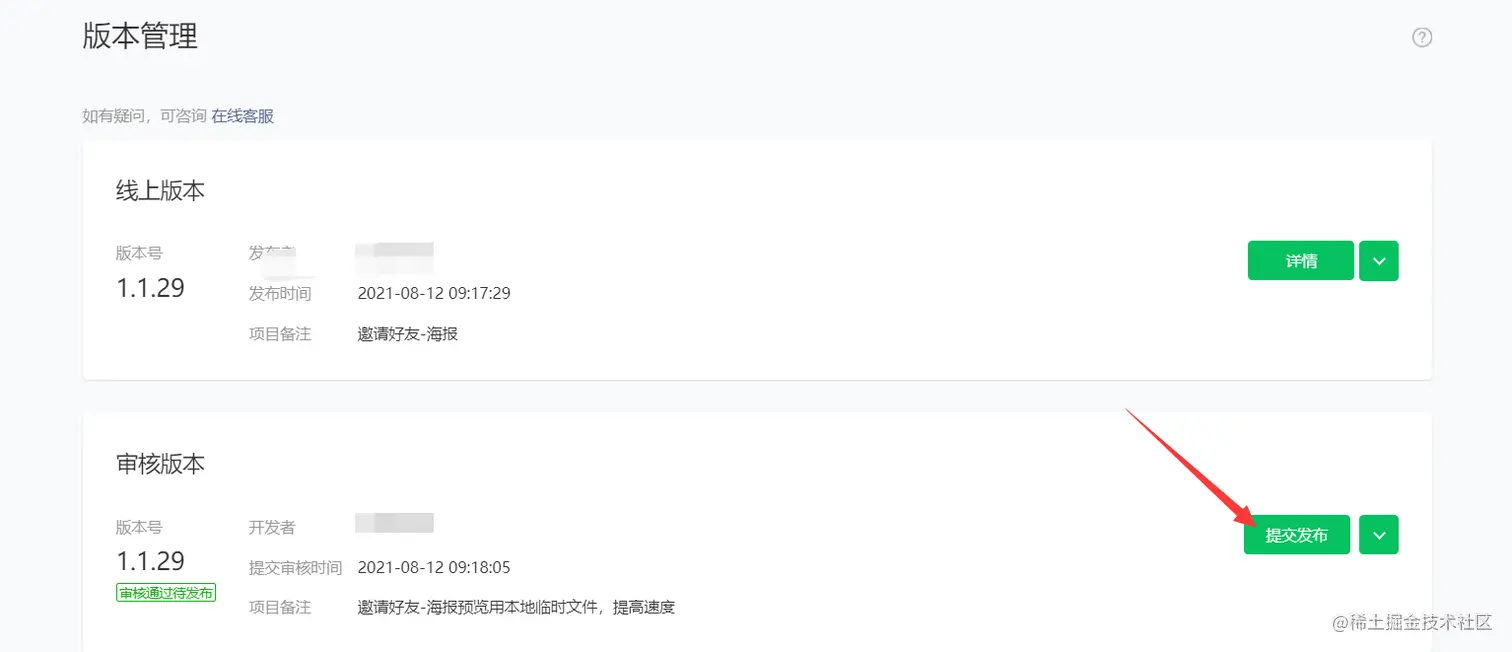Screen dimensions: 1512x652
Task: Click the blurred developer name in 审核版本
Action: click(394, 523)
